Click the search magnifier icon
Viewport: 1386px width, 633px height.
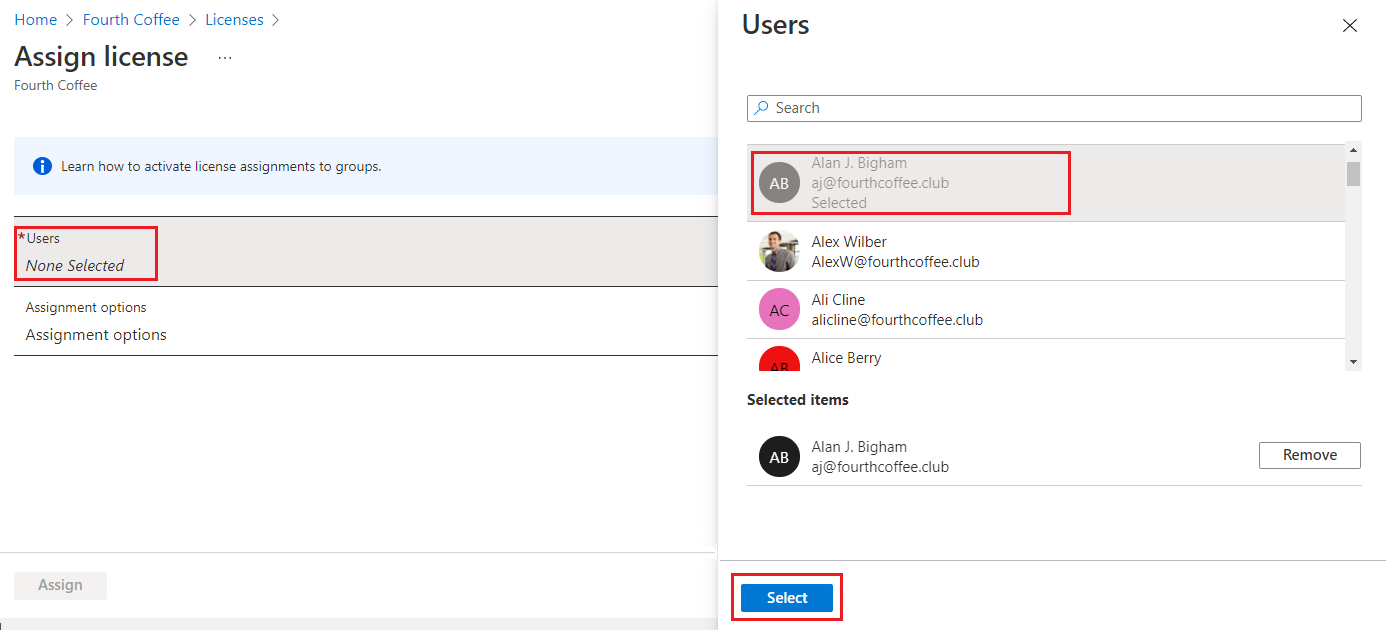coord(762,108)
